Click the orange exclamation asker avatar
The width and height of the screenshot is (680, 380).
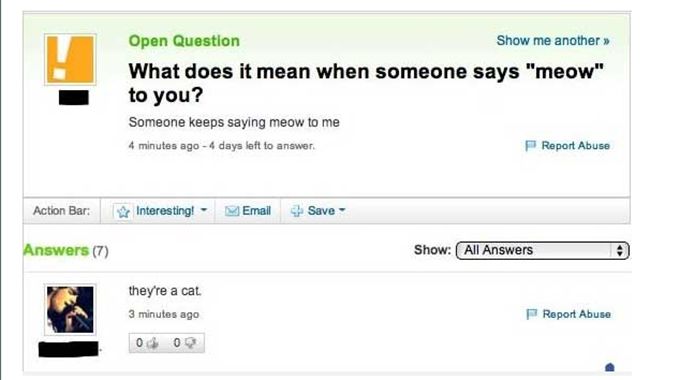pyautogui.click(x=70, y=59)
